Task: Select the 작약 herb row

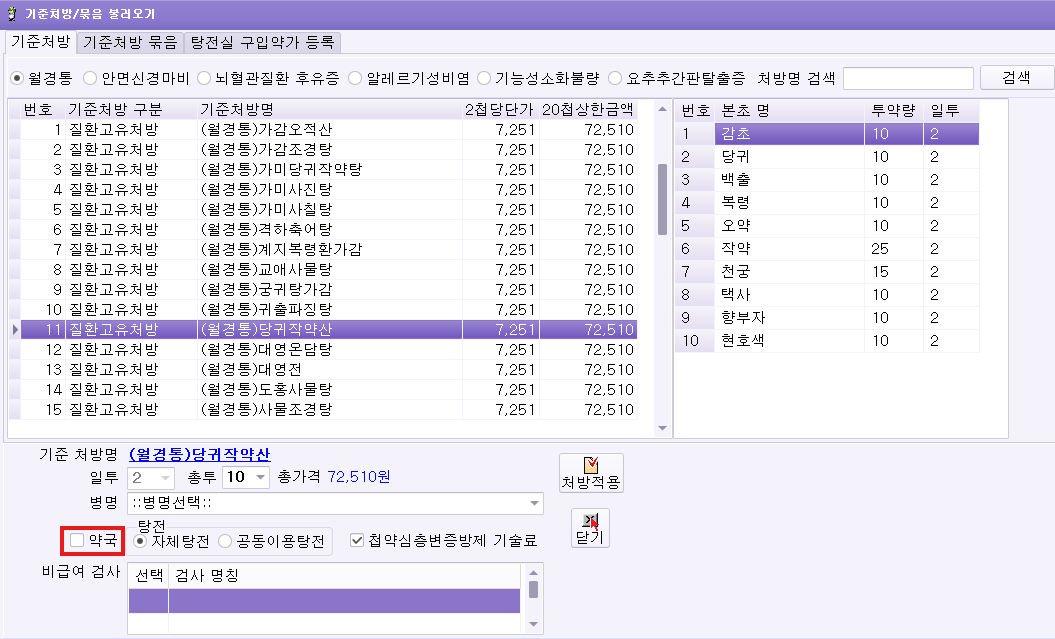Action: (827, 249)
